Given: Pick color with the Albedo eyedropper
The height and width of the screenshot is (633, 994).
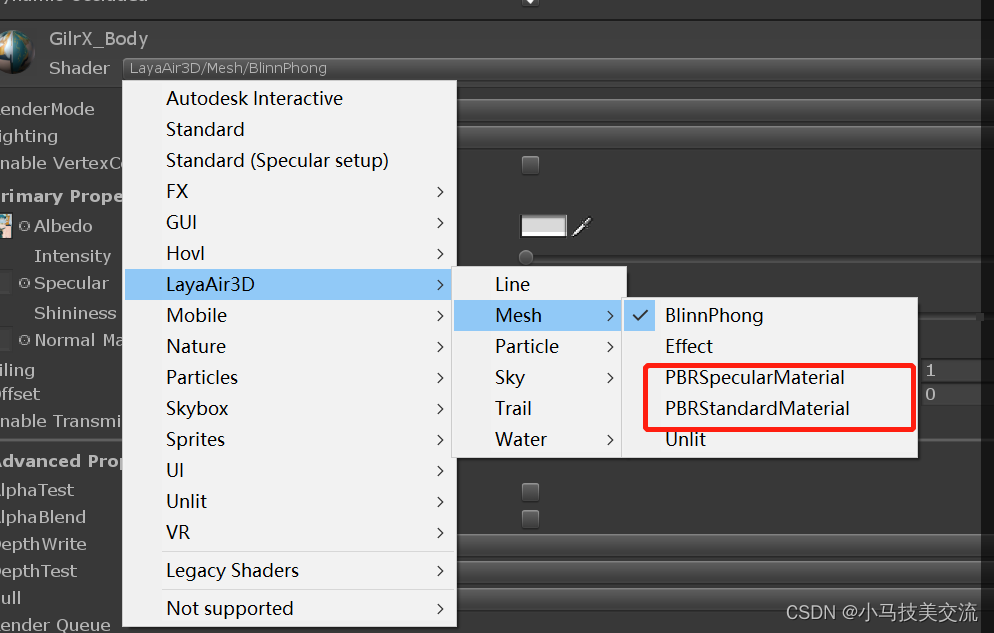Looking at the screenshot, I should (582, 226).
